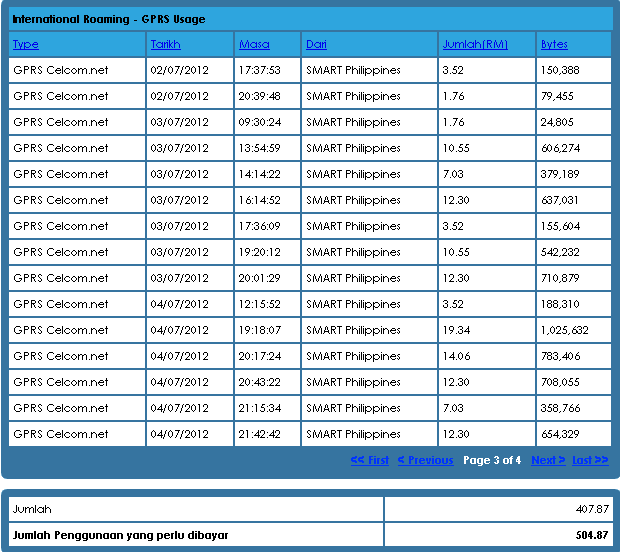Viewport: 620px width, 552px height.
Task: Select the time cell 20:39:48
Action: [259, 96]
